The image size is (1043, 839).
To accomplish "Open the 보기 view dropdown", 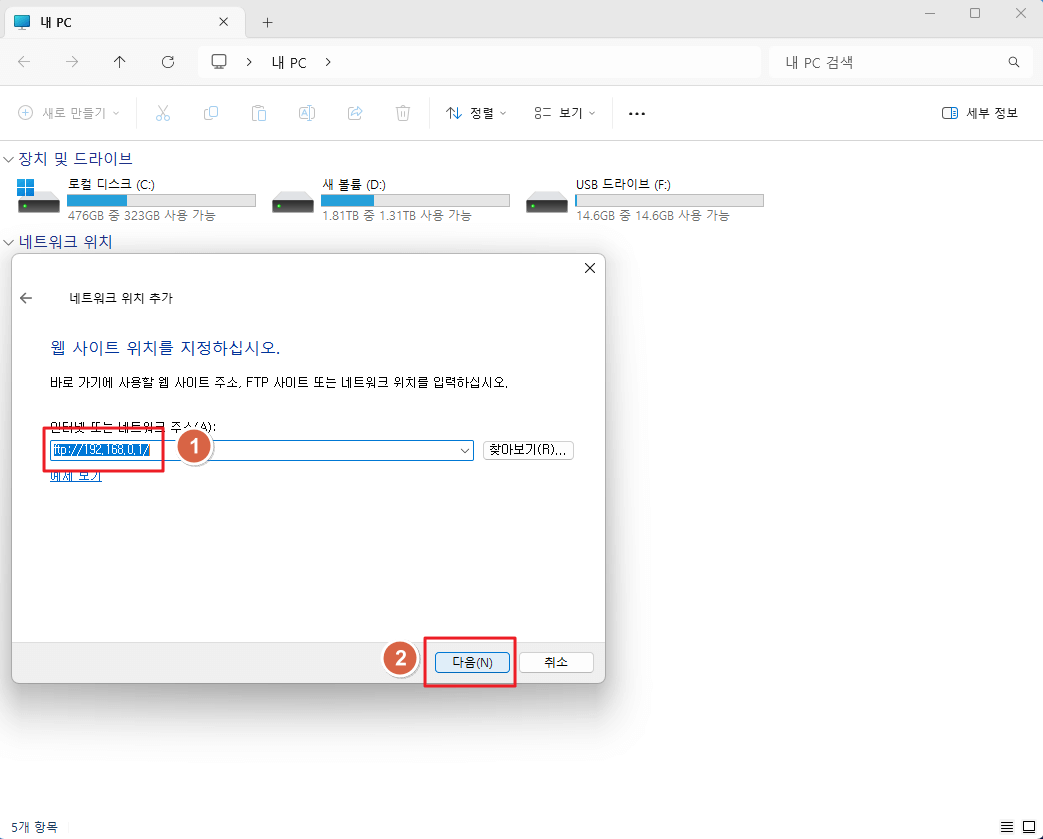I will (x=565, y=113).
